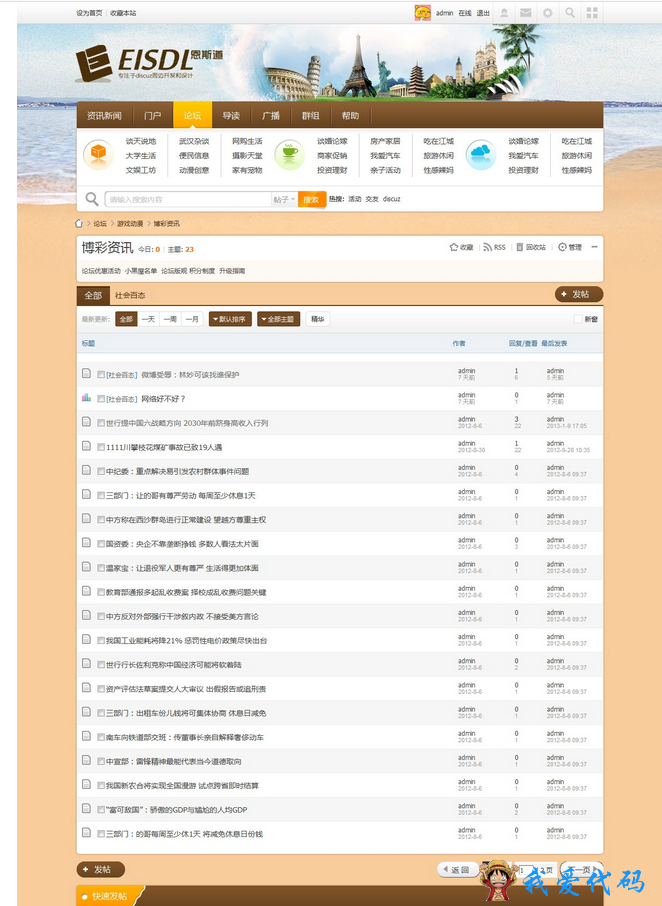Check the box for 教育部通报 thread
The image size is (662, 906).
101,592
